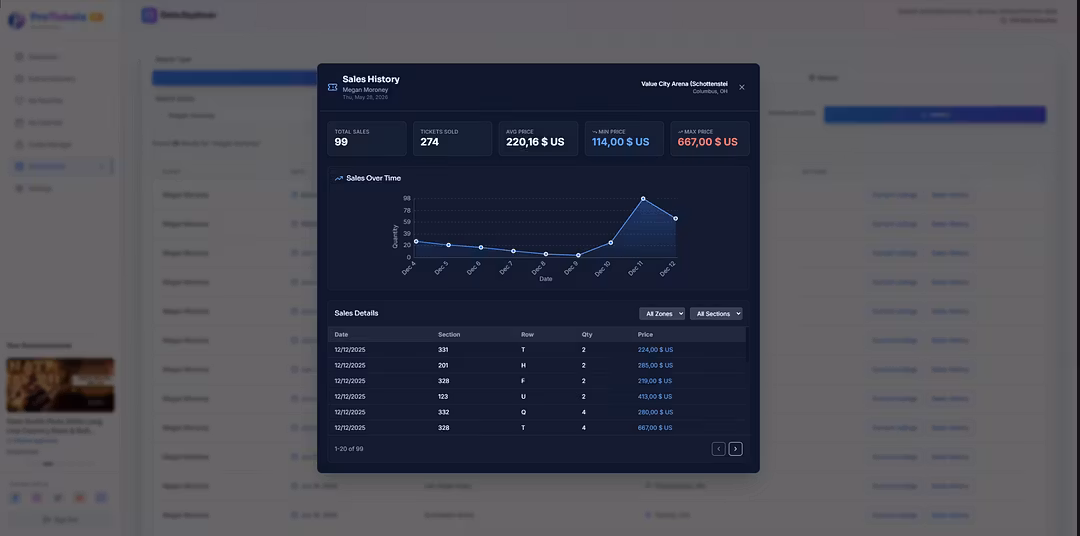Sort table by Date column header
The width and height of the screenshot is (1080, 536).
pos(342,334)
